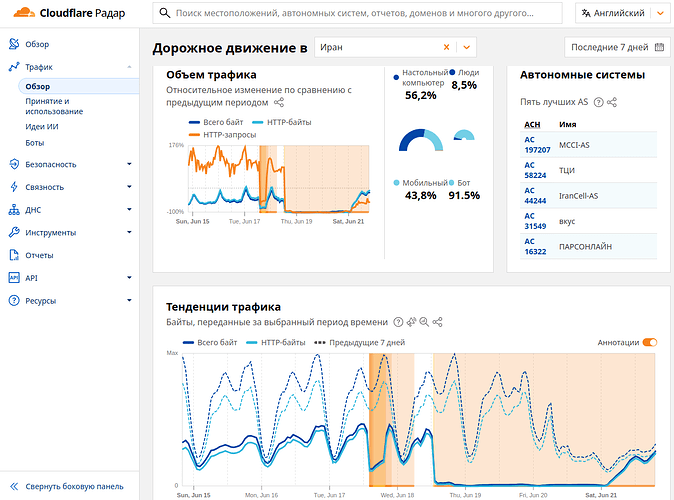Screen dimensions: 674x500
Task: Click the АСН column header
Action: coord(532,124)
